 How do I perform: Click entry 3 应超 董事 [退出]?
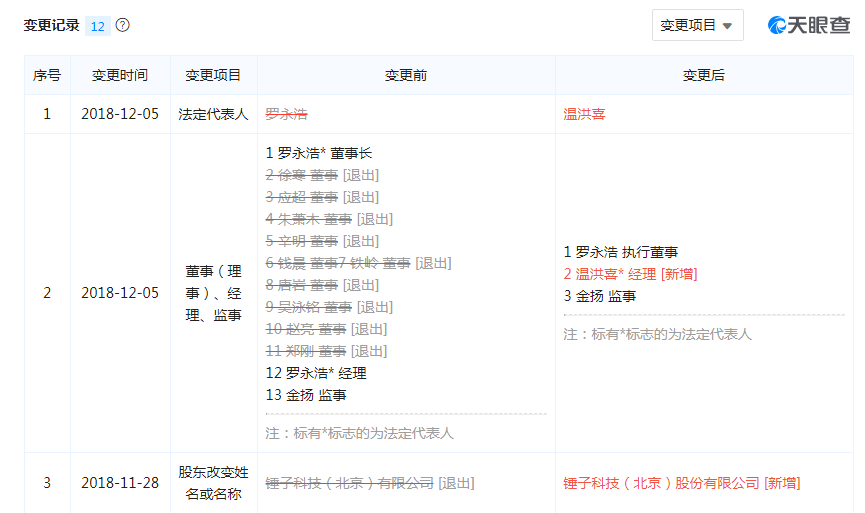322,197
